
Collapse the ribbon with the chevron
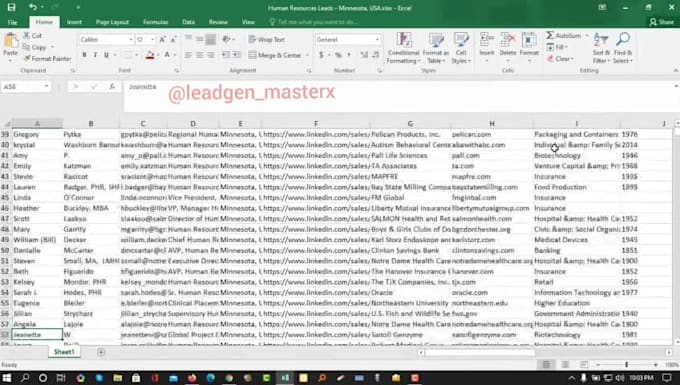[675, 71]
